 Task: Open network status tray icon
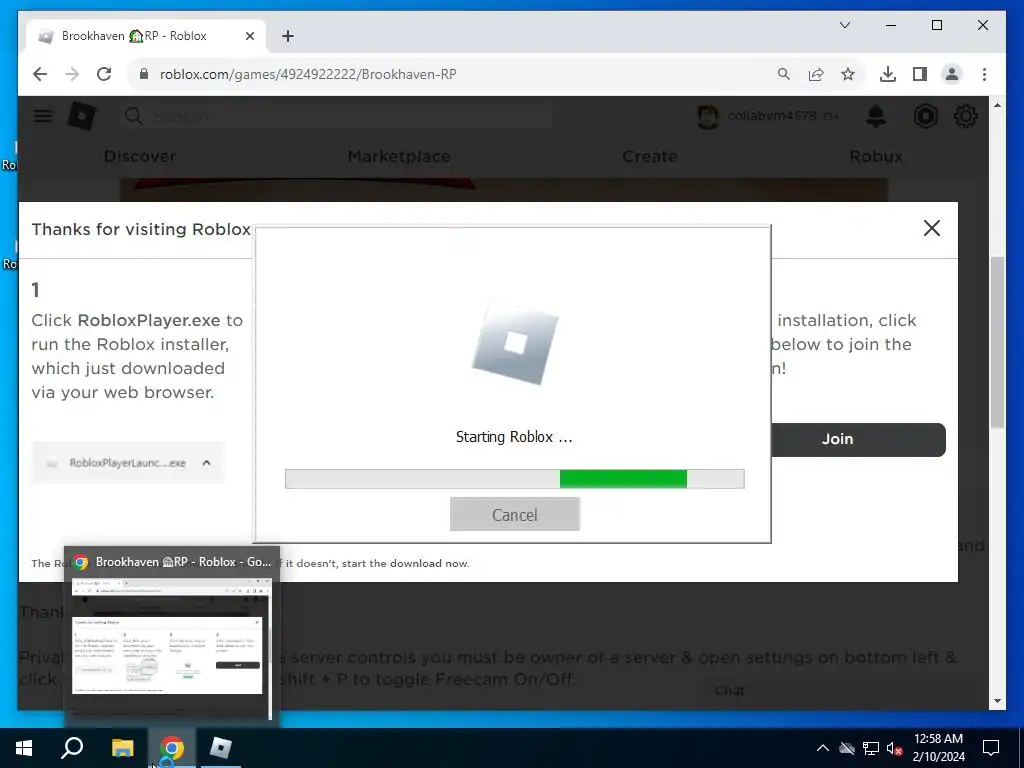coord(871,748)
